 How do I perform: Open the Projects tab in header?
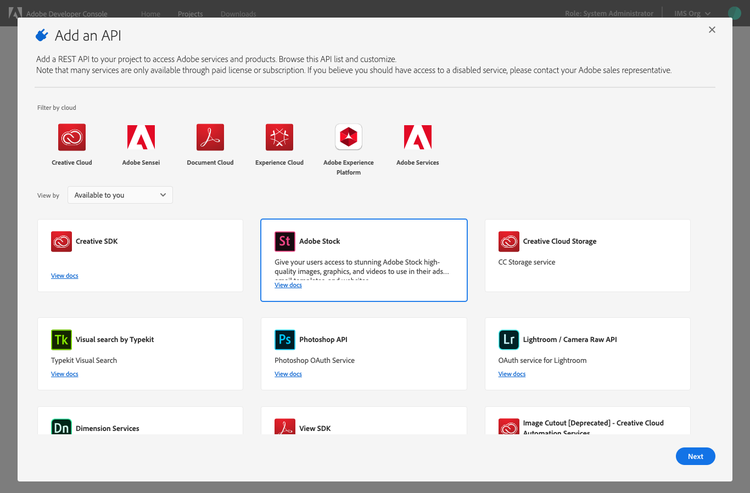[190, 13]
